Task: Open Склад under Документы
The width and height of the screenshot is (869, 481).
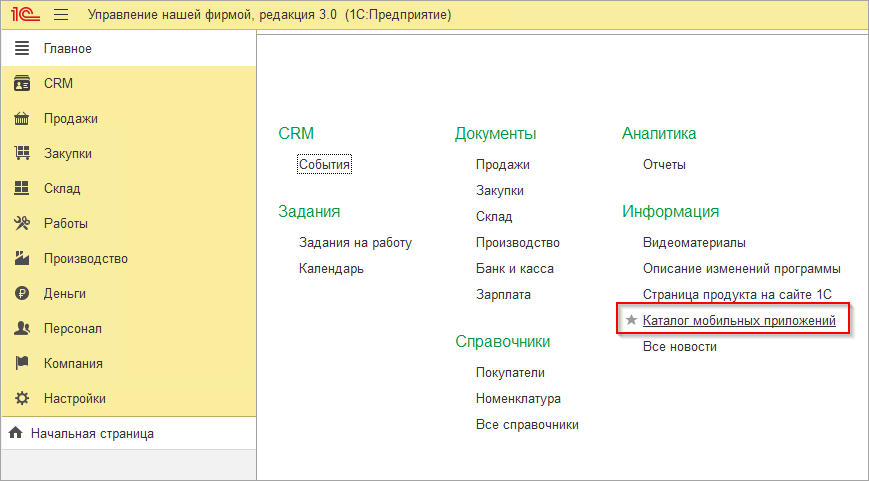Action: point(494,217)
